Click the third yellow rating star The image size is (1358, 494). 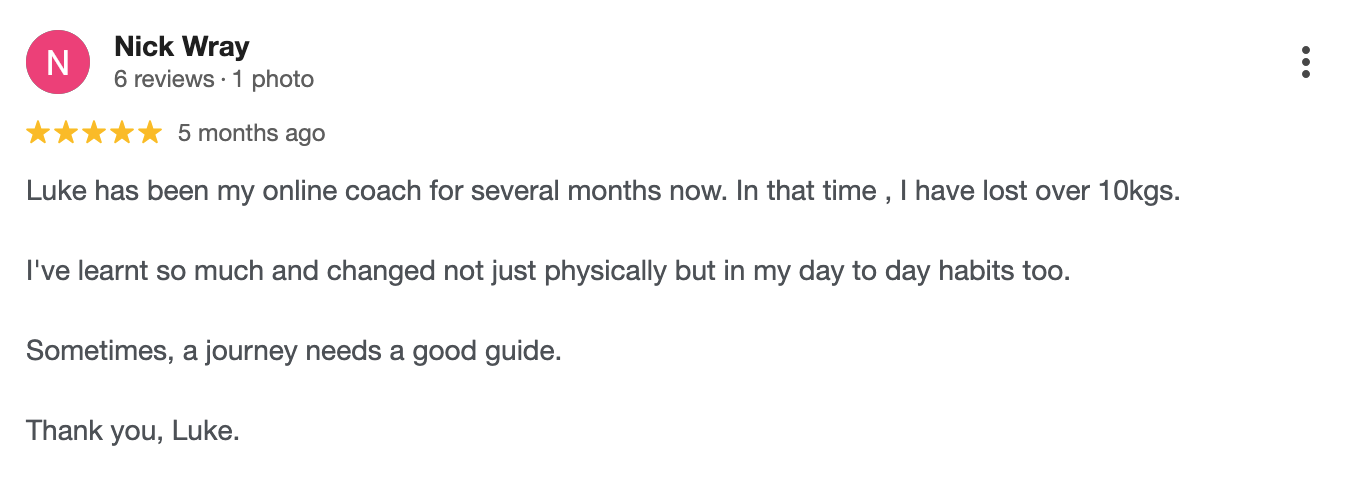tap(94, 132)
